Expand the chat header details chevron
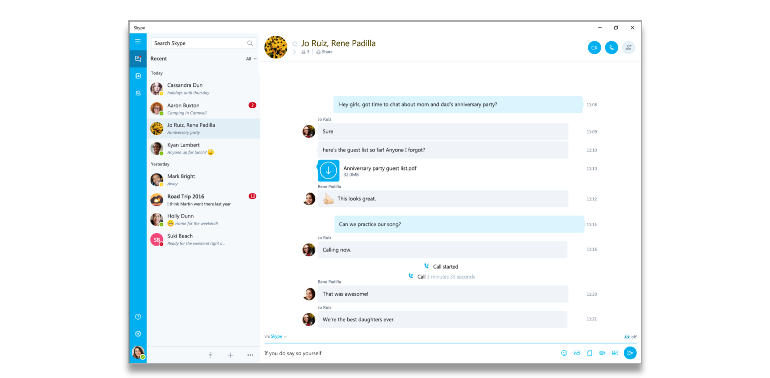Screen dimensions: 770x378 click(x=295, y=52)
